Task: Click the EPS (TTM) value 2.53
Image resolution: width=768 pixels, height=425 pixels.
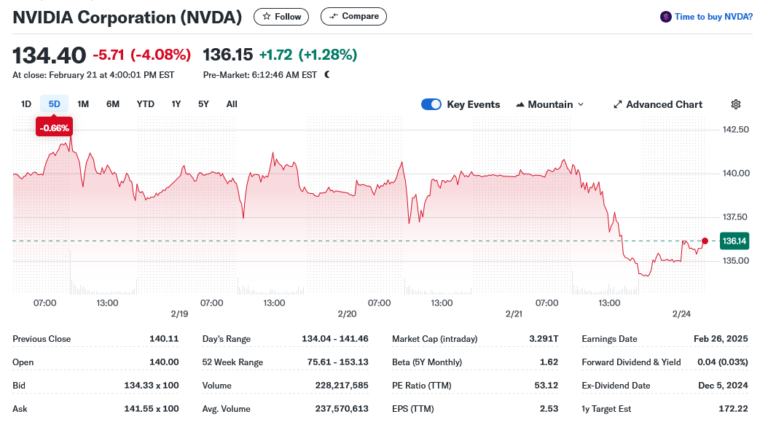Action: pos(549,408)
